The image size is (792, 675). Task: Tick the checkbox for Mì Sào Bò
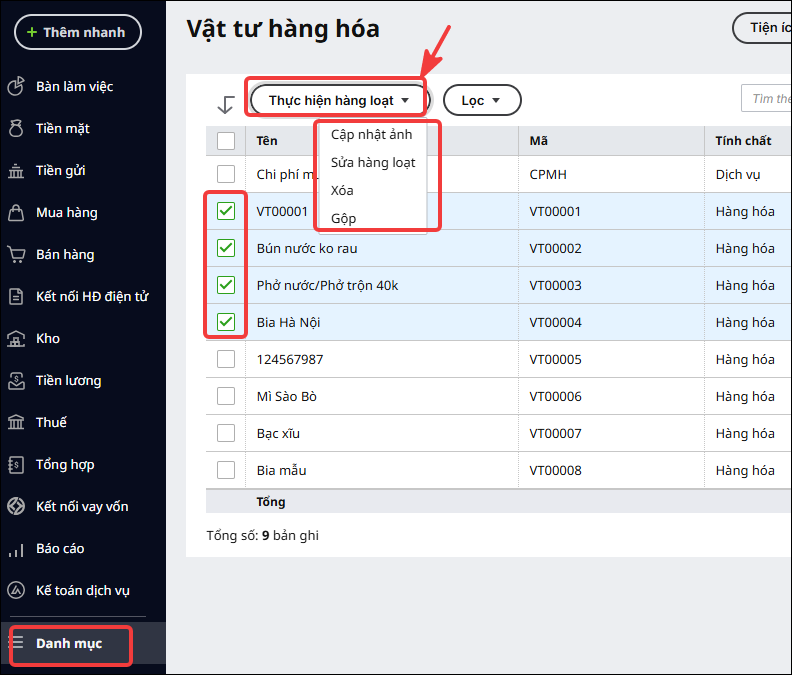[226, 396]
